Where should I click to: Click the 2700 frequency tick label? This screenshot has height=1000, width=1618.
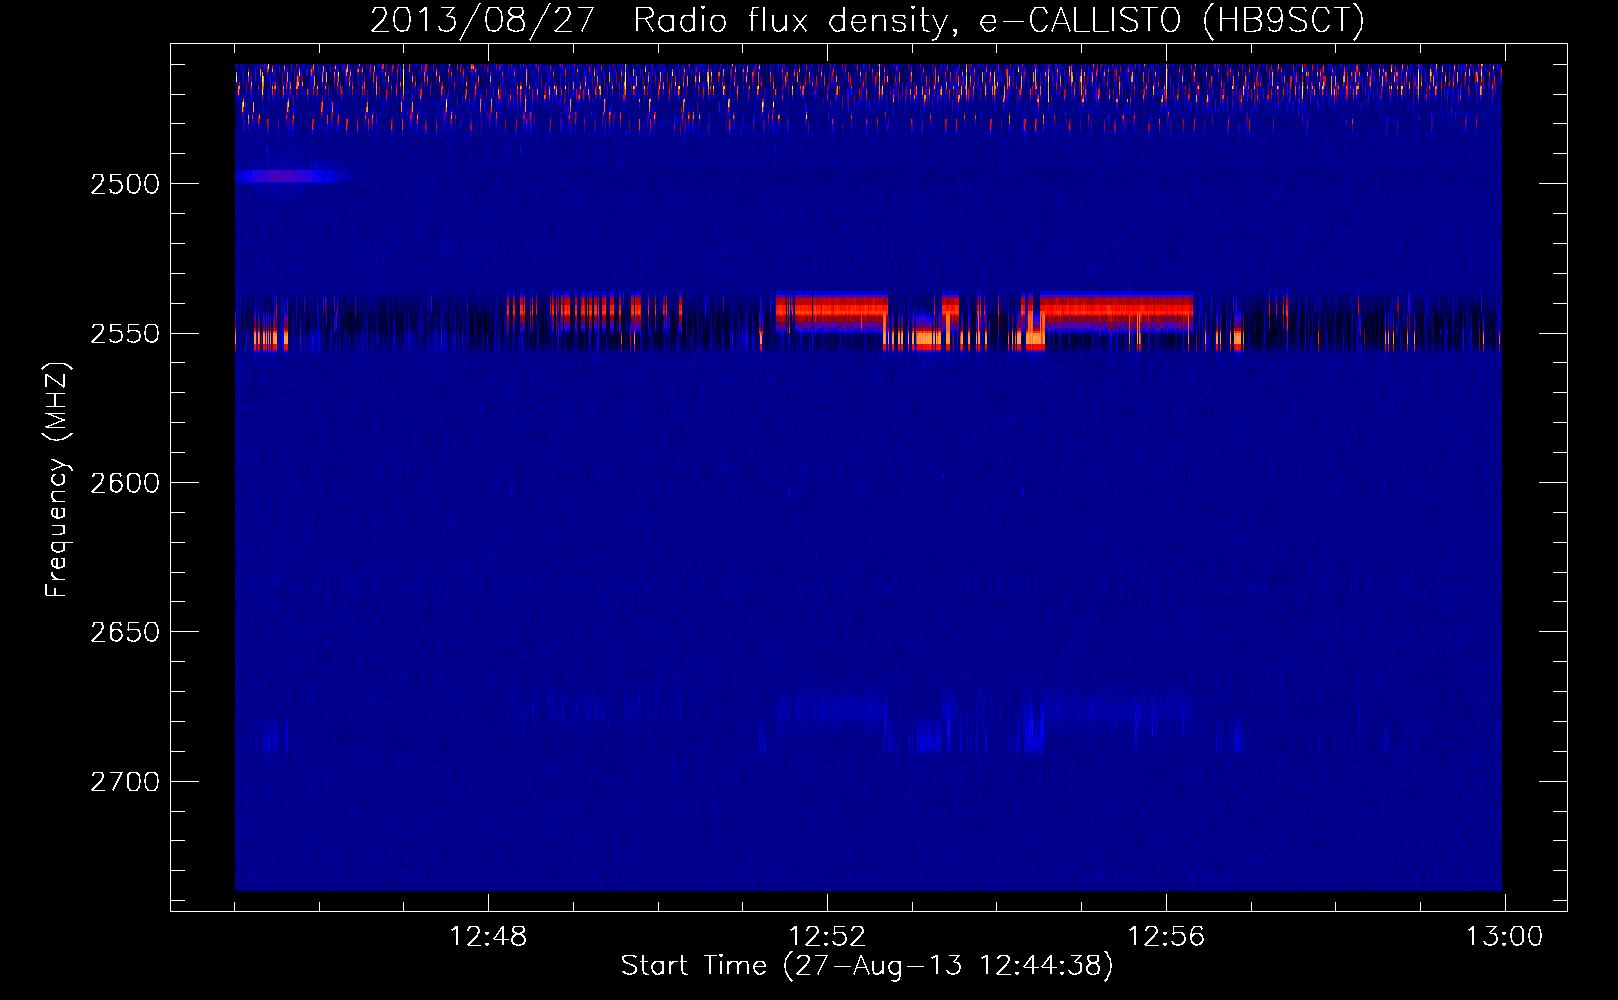125,781
